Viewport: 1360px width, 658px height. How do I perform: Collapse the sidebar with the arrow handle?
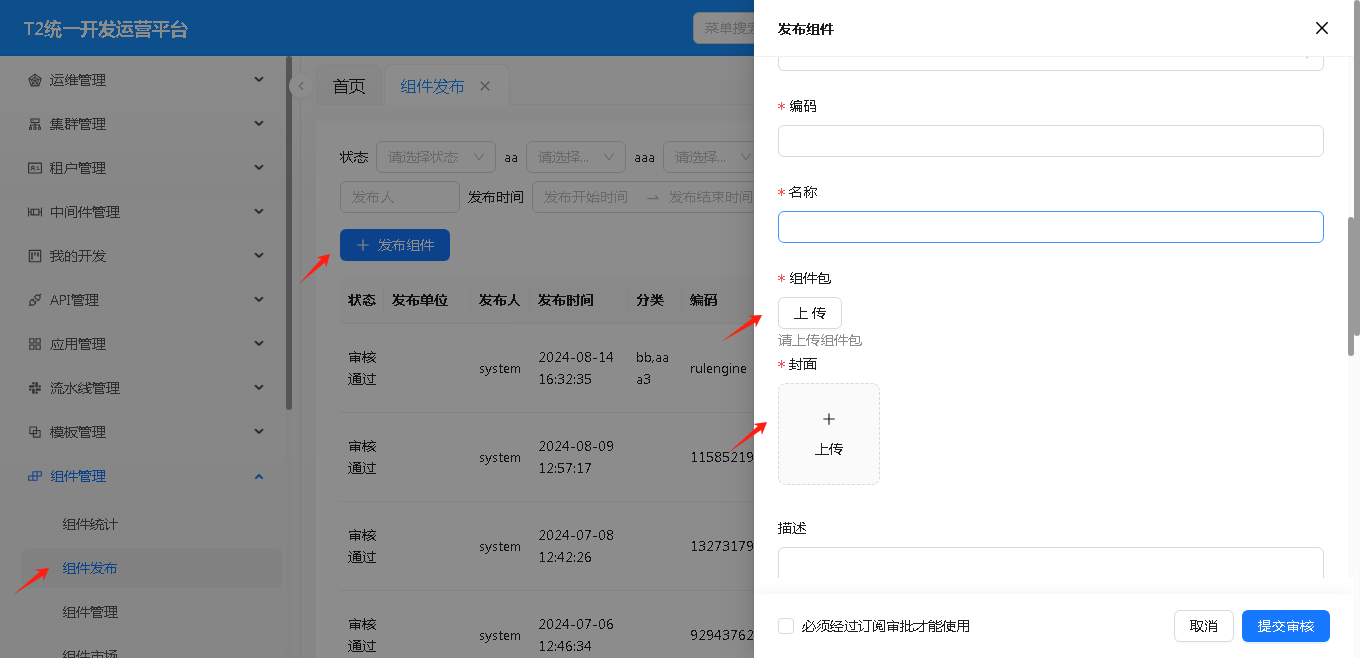click(x=300, y=86)
